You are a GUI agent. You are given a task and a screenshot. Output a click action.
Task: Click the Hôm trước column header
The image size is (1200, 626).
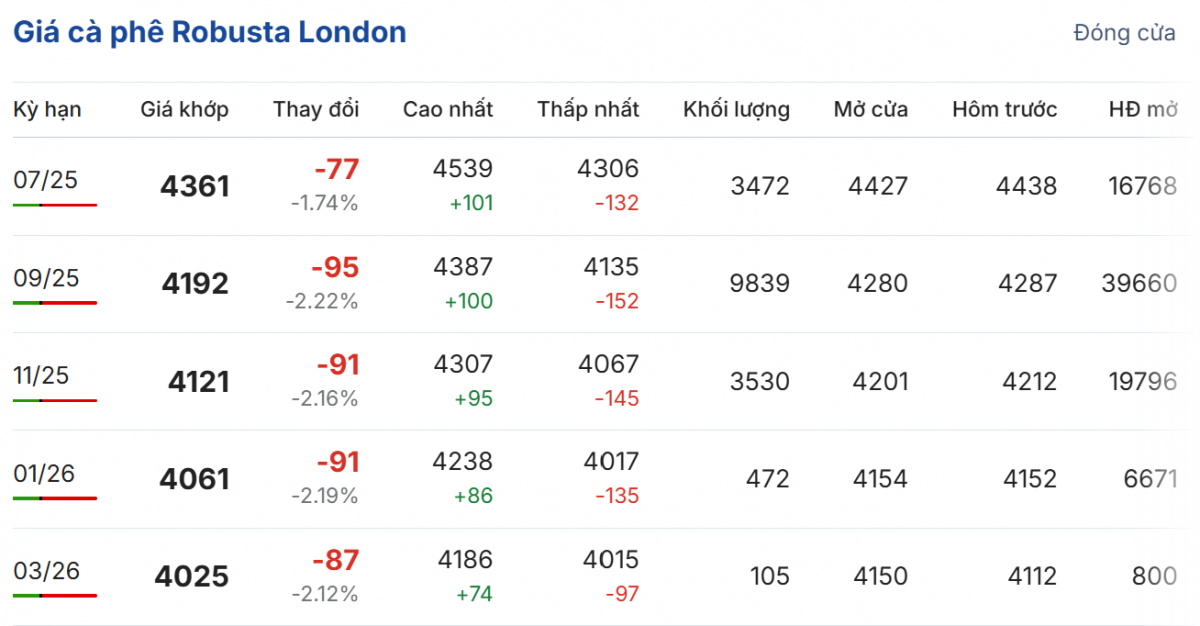(x=1004, y=110)
